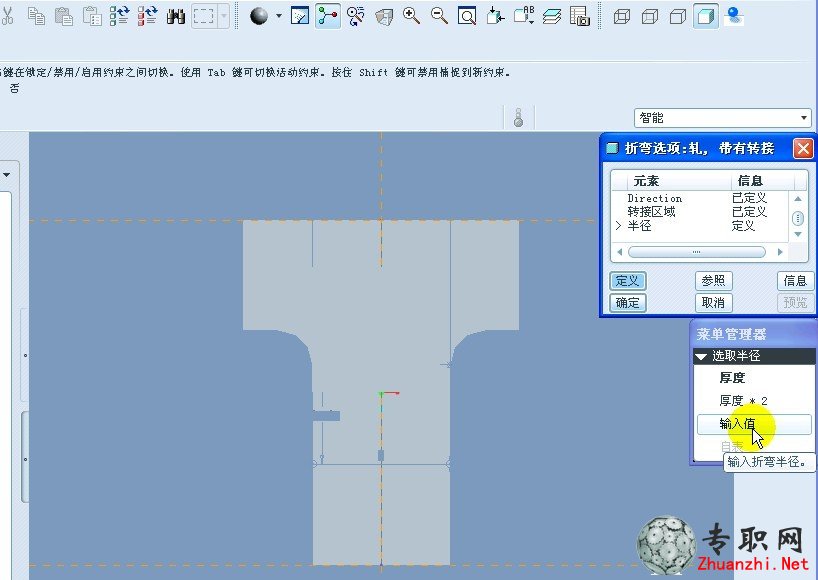Image resolution: width=818 pixels, height=580 pixels.
Task: Choose 输入值 menu option
Action: [x=754, y=425]
